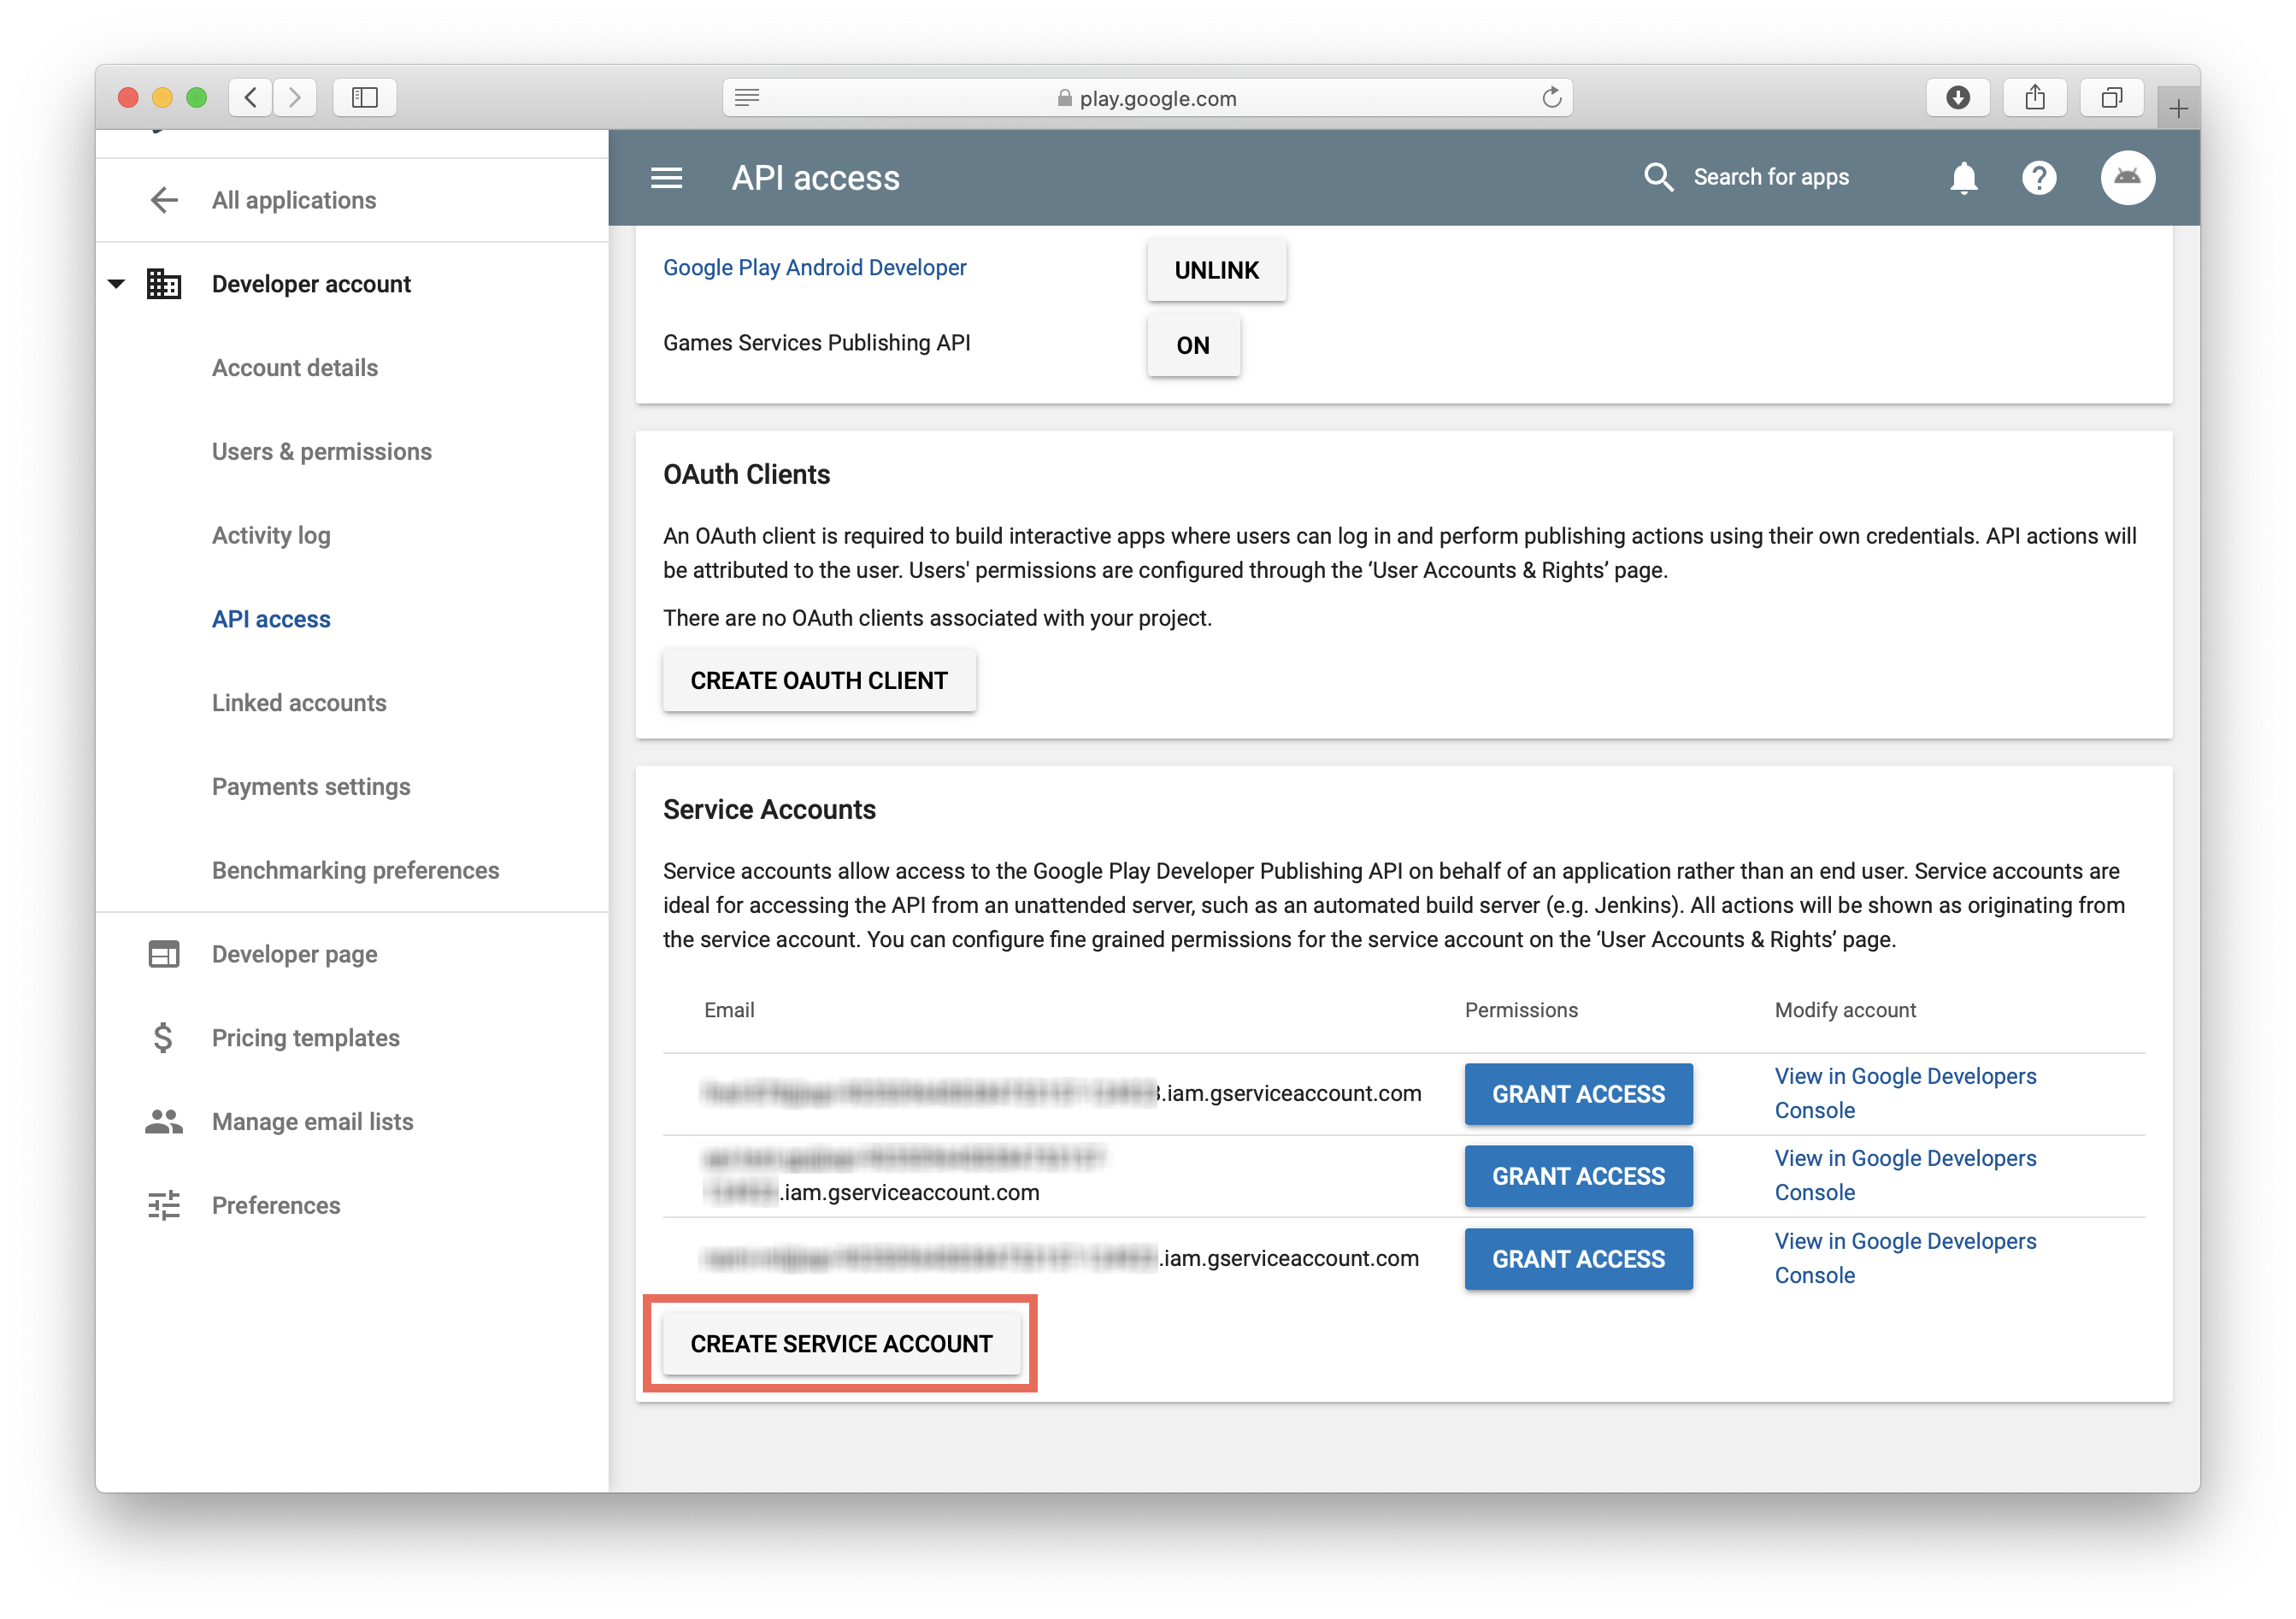Click the Safari share icon
This screenshot has width=2296, height=1619.
[2034, 97]
